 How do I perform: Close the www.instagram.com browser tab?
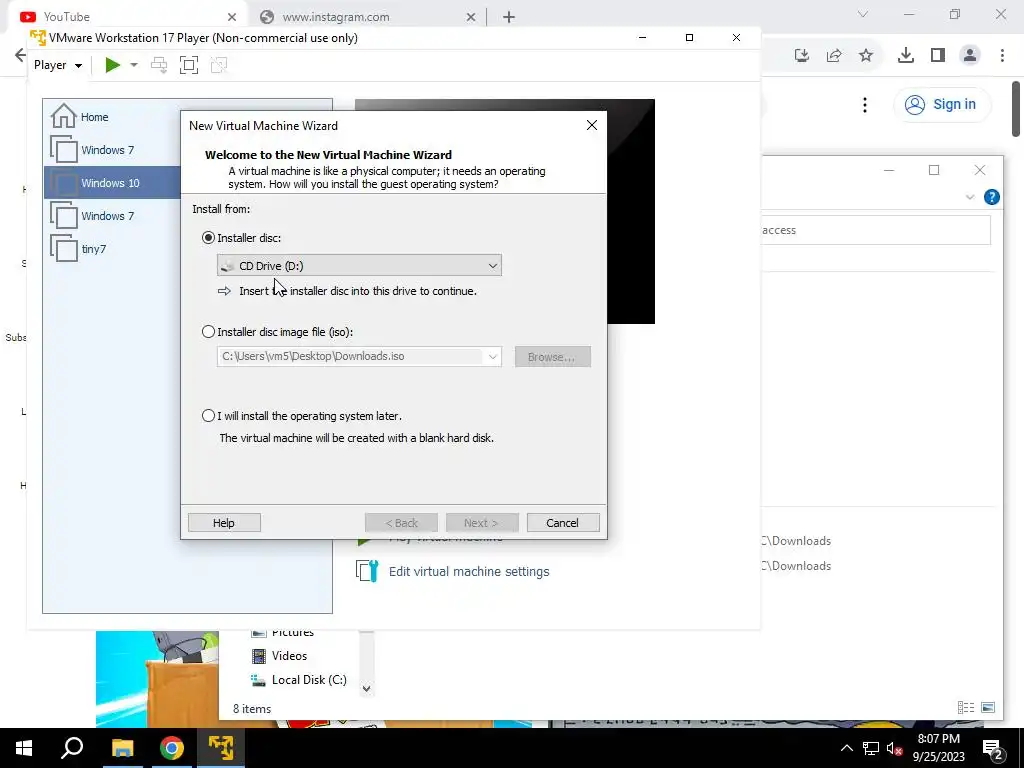pos(471,17)
